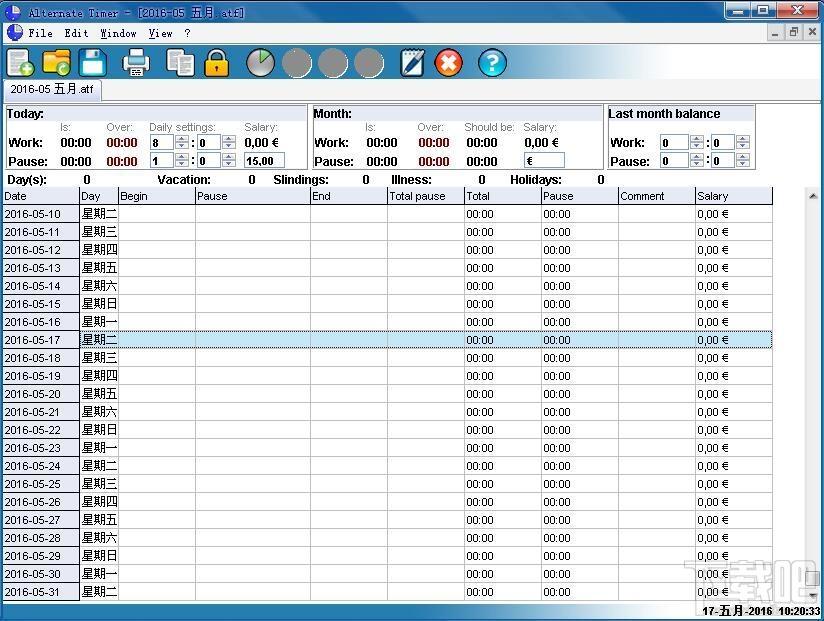Adjust daily work hours spinner arrows
The width and height of the screenshot is (824, 621).
[x=182, y=142]
